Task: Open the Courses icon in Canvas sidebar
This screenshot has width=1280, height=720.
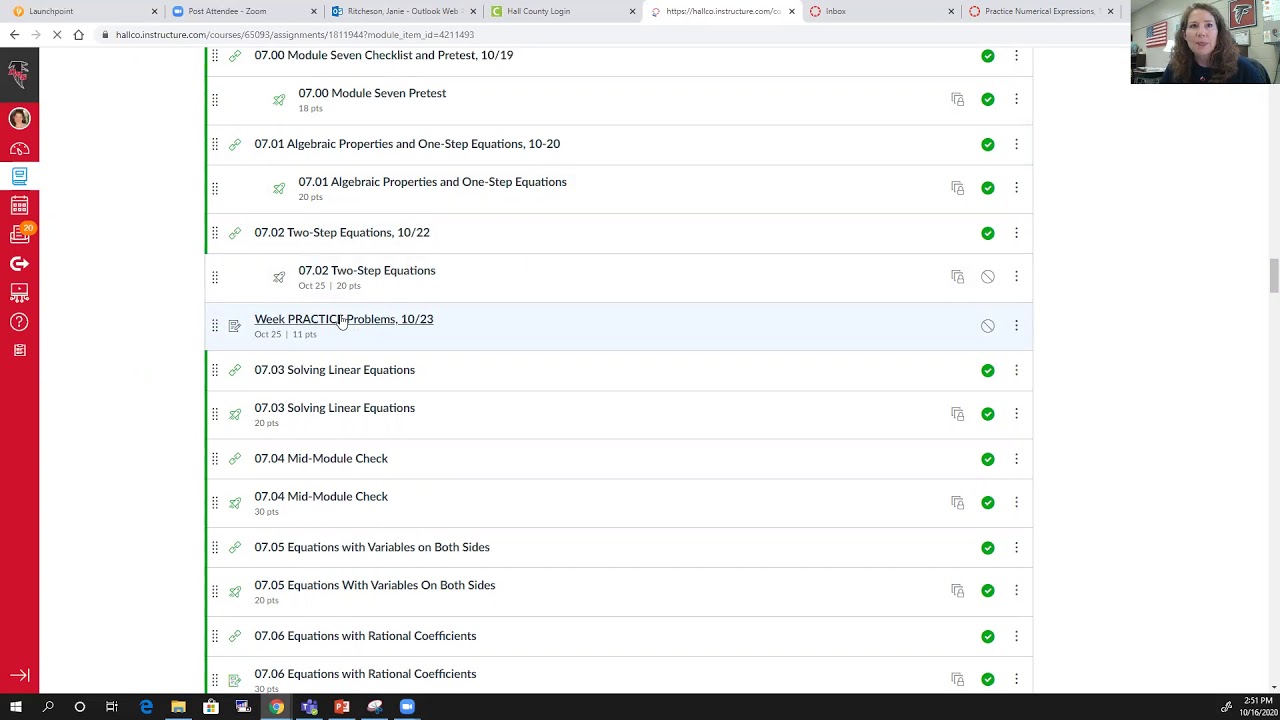Action: point(19,176)
